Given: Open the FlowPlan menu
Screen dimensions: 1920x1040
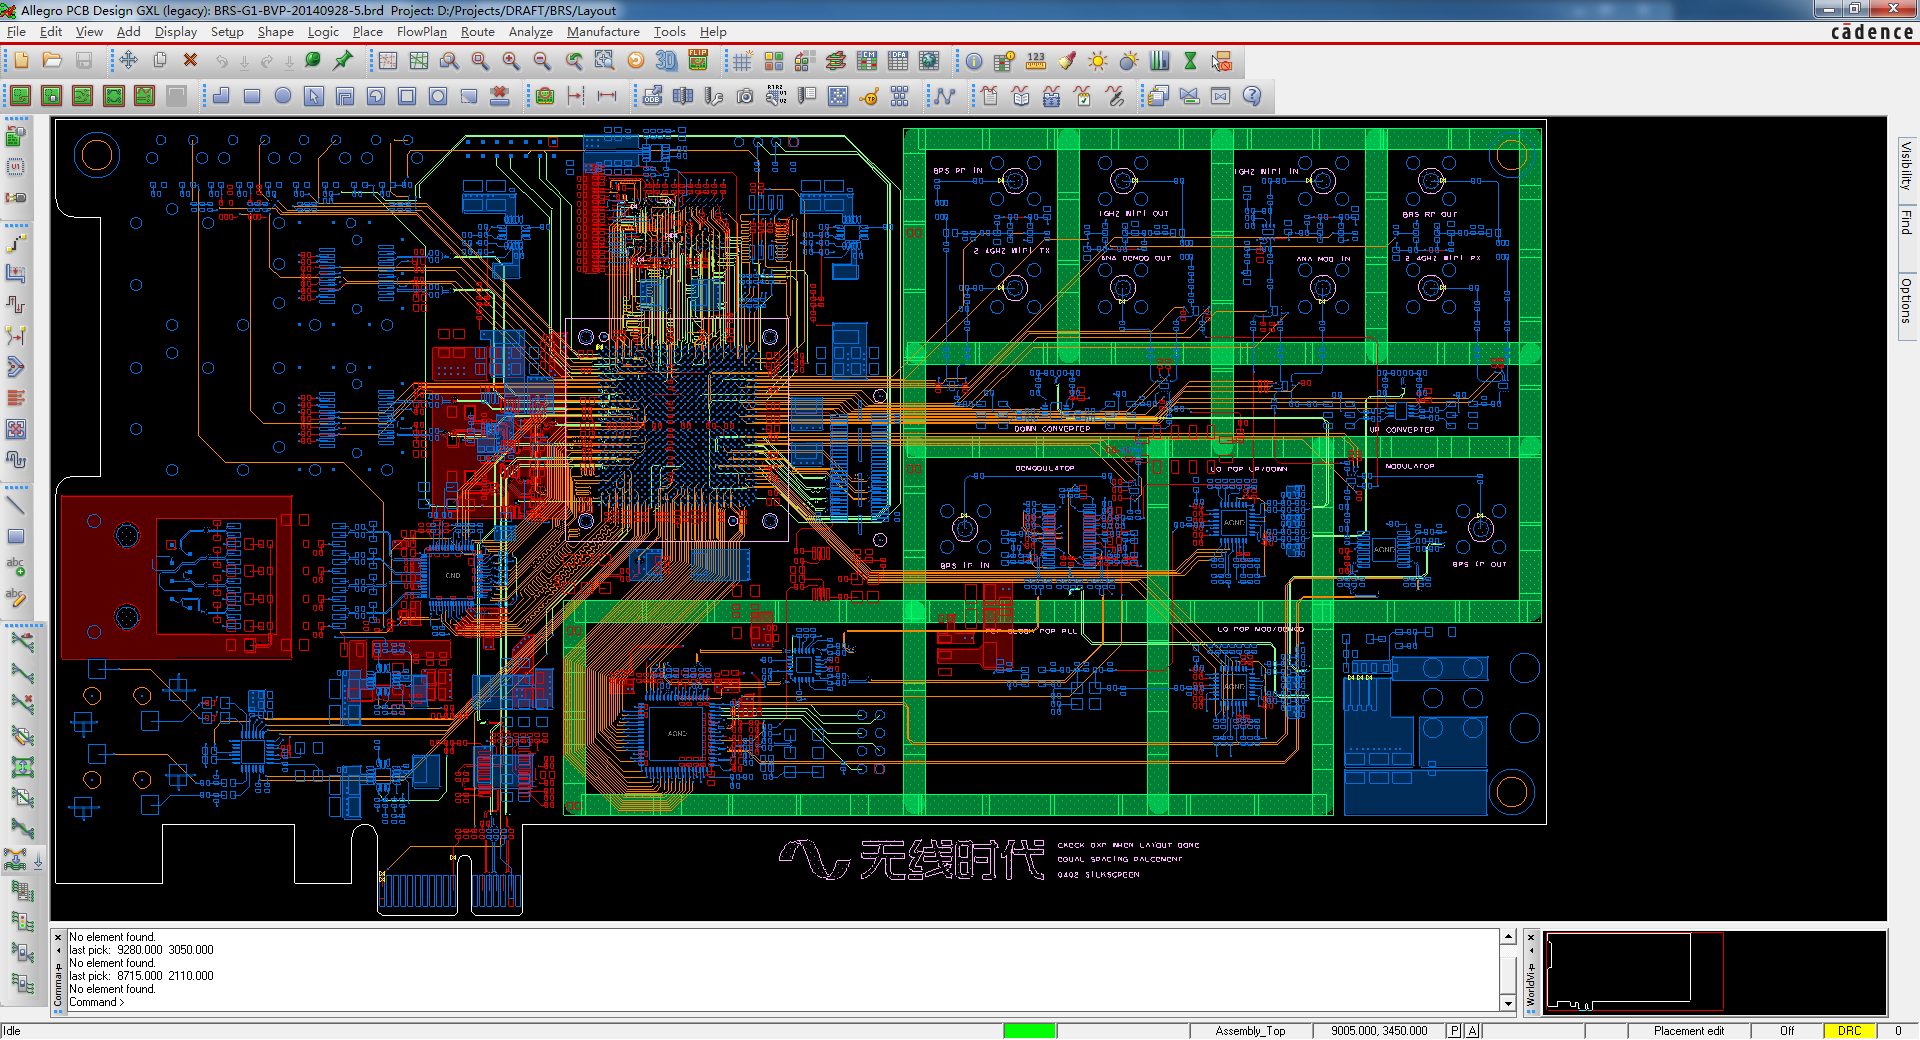Looking at the screenshot, I should pos(422,32).
